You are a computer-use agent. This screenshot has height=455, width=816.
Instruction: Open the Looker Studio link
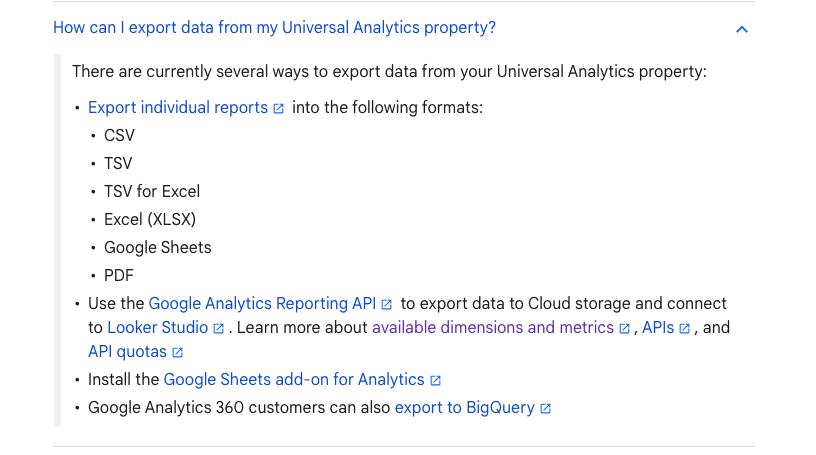[x=158, y=327]
